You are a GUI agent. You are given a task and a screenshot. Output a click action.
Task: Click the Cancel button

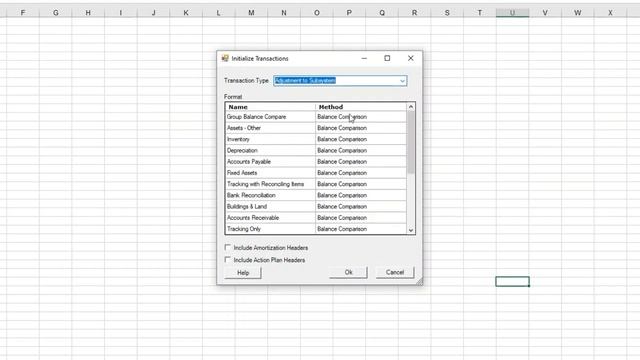395,272
